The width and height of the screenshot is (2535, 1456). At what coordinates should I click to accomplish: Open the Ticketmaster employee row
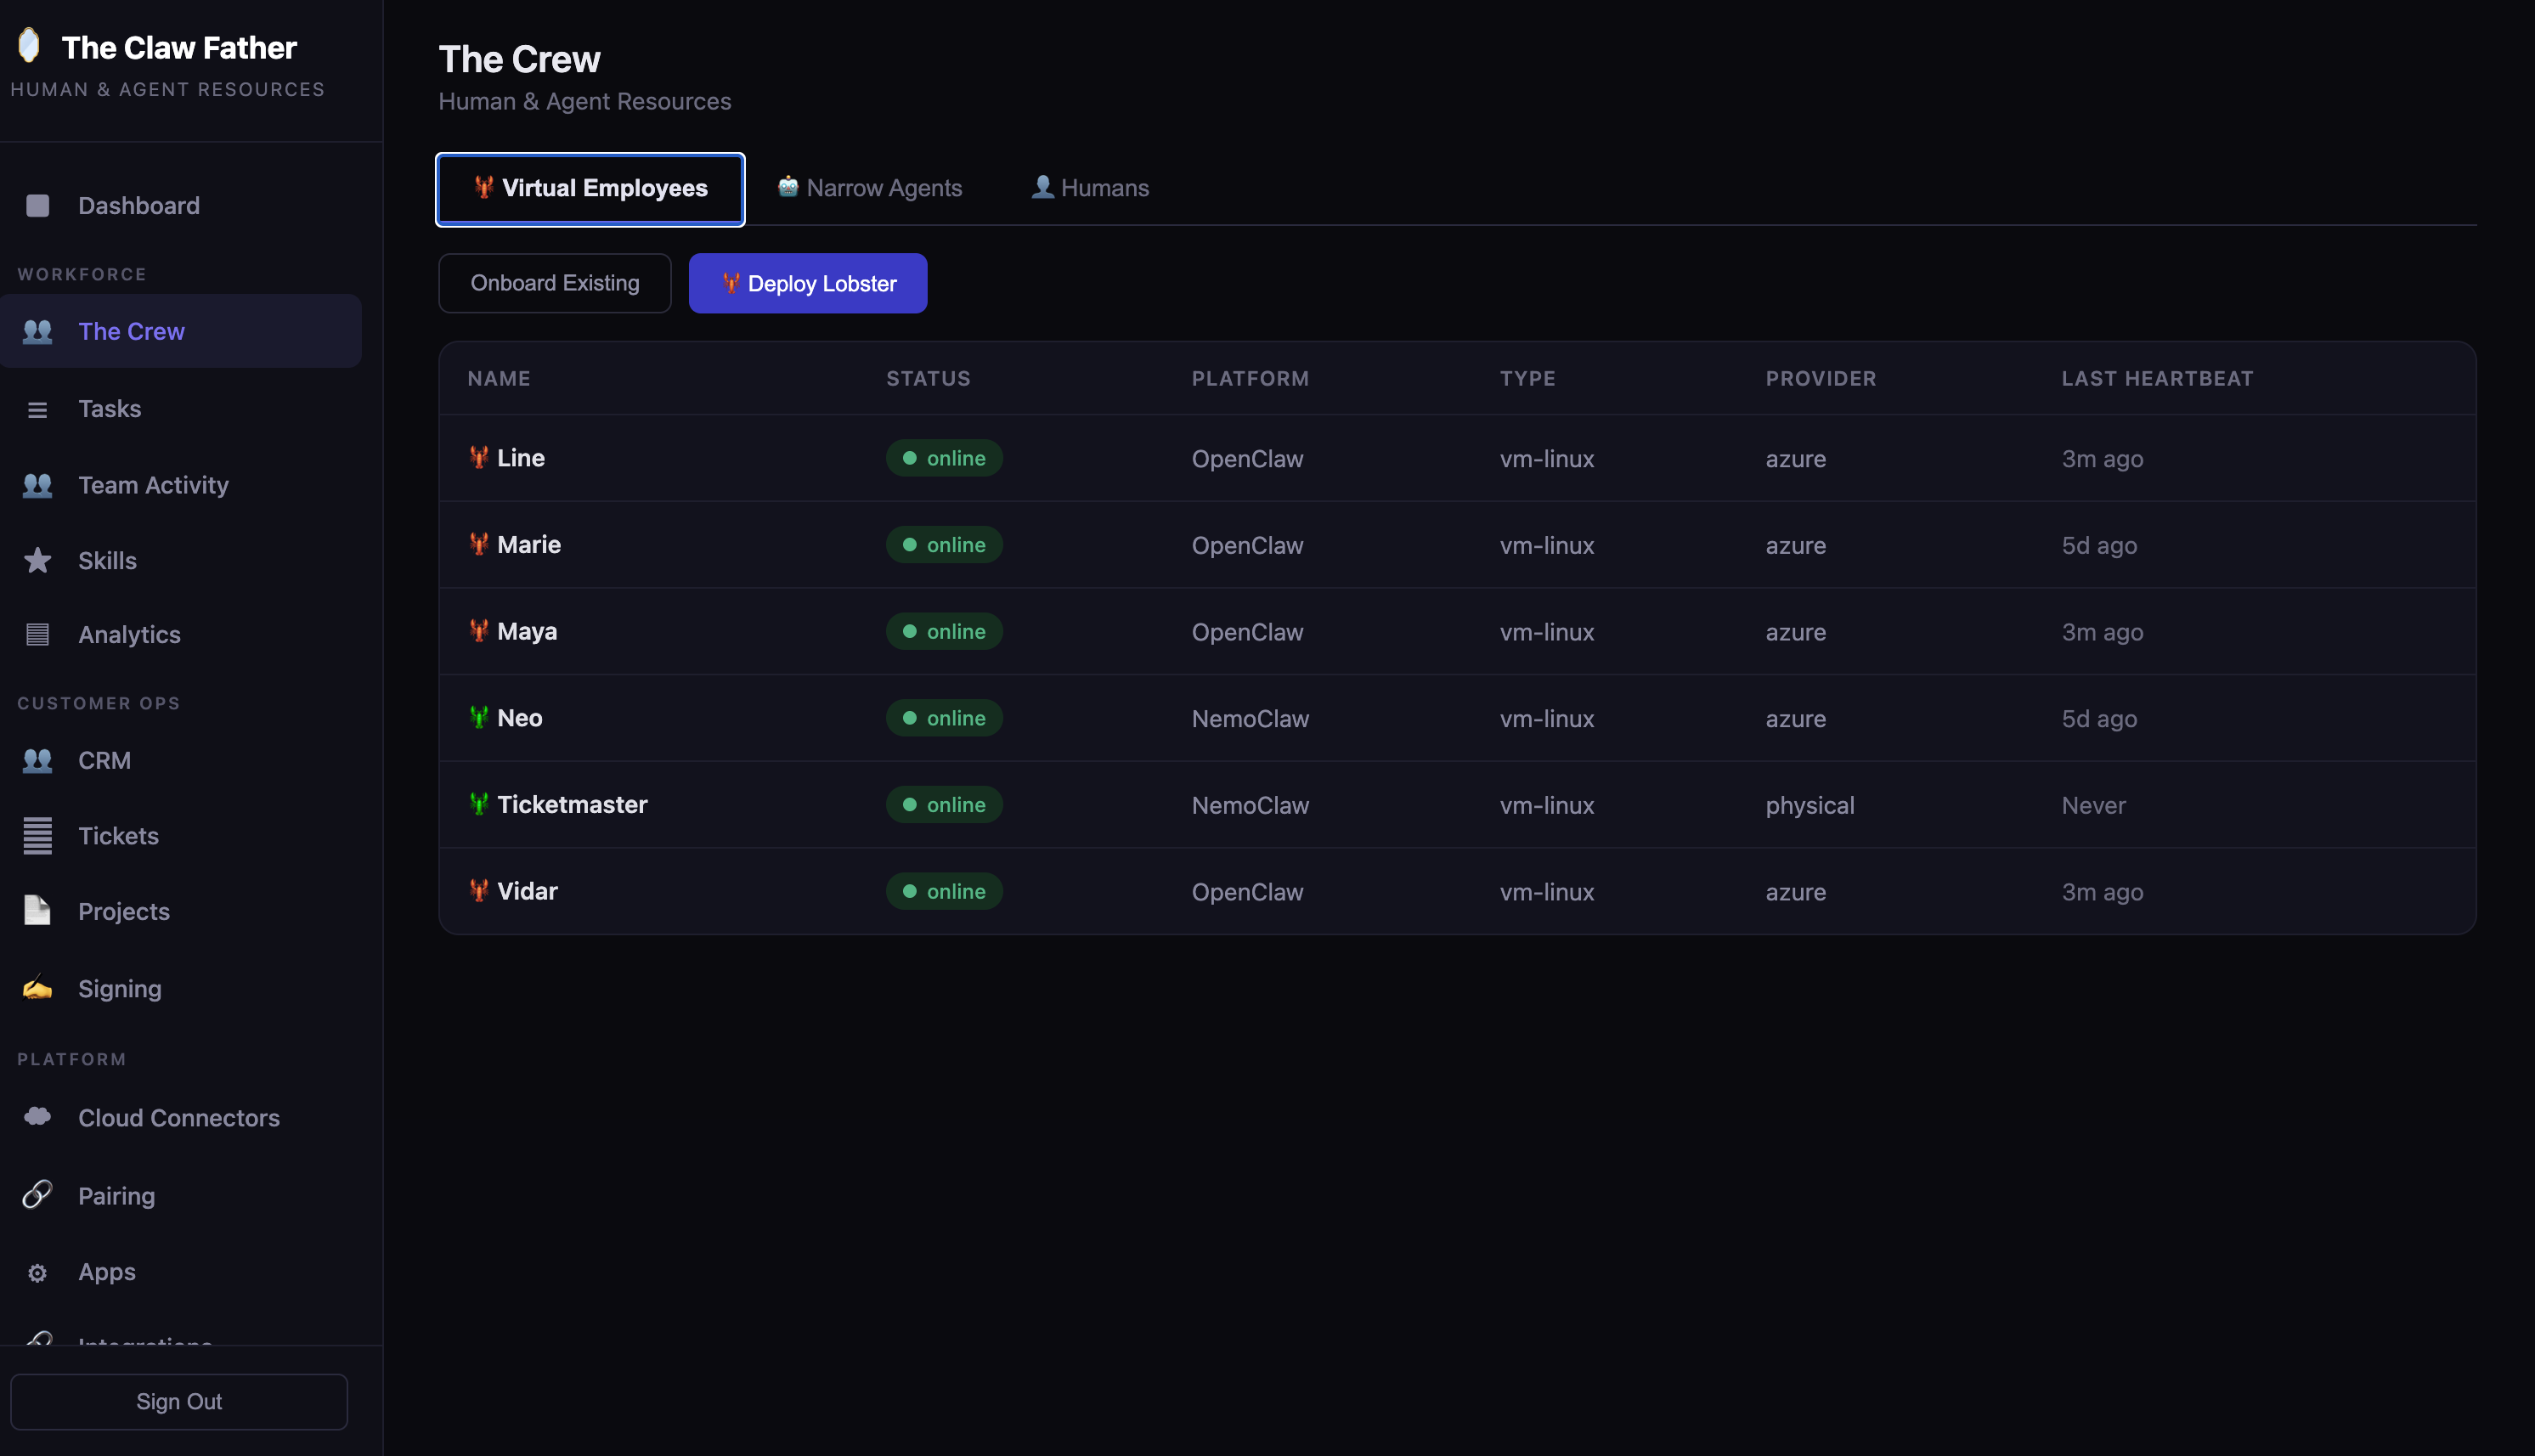pyautogui.click(x=572, y=804)
